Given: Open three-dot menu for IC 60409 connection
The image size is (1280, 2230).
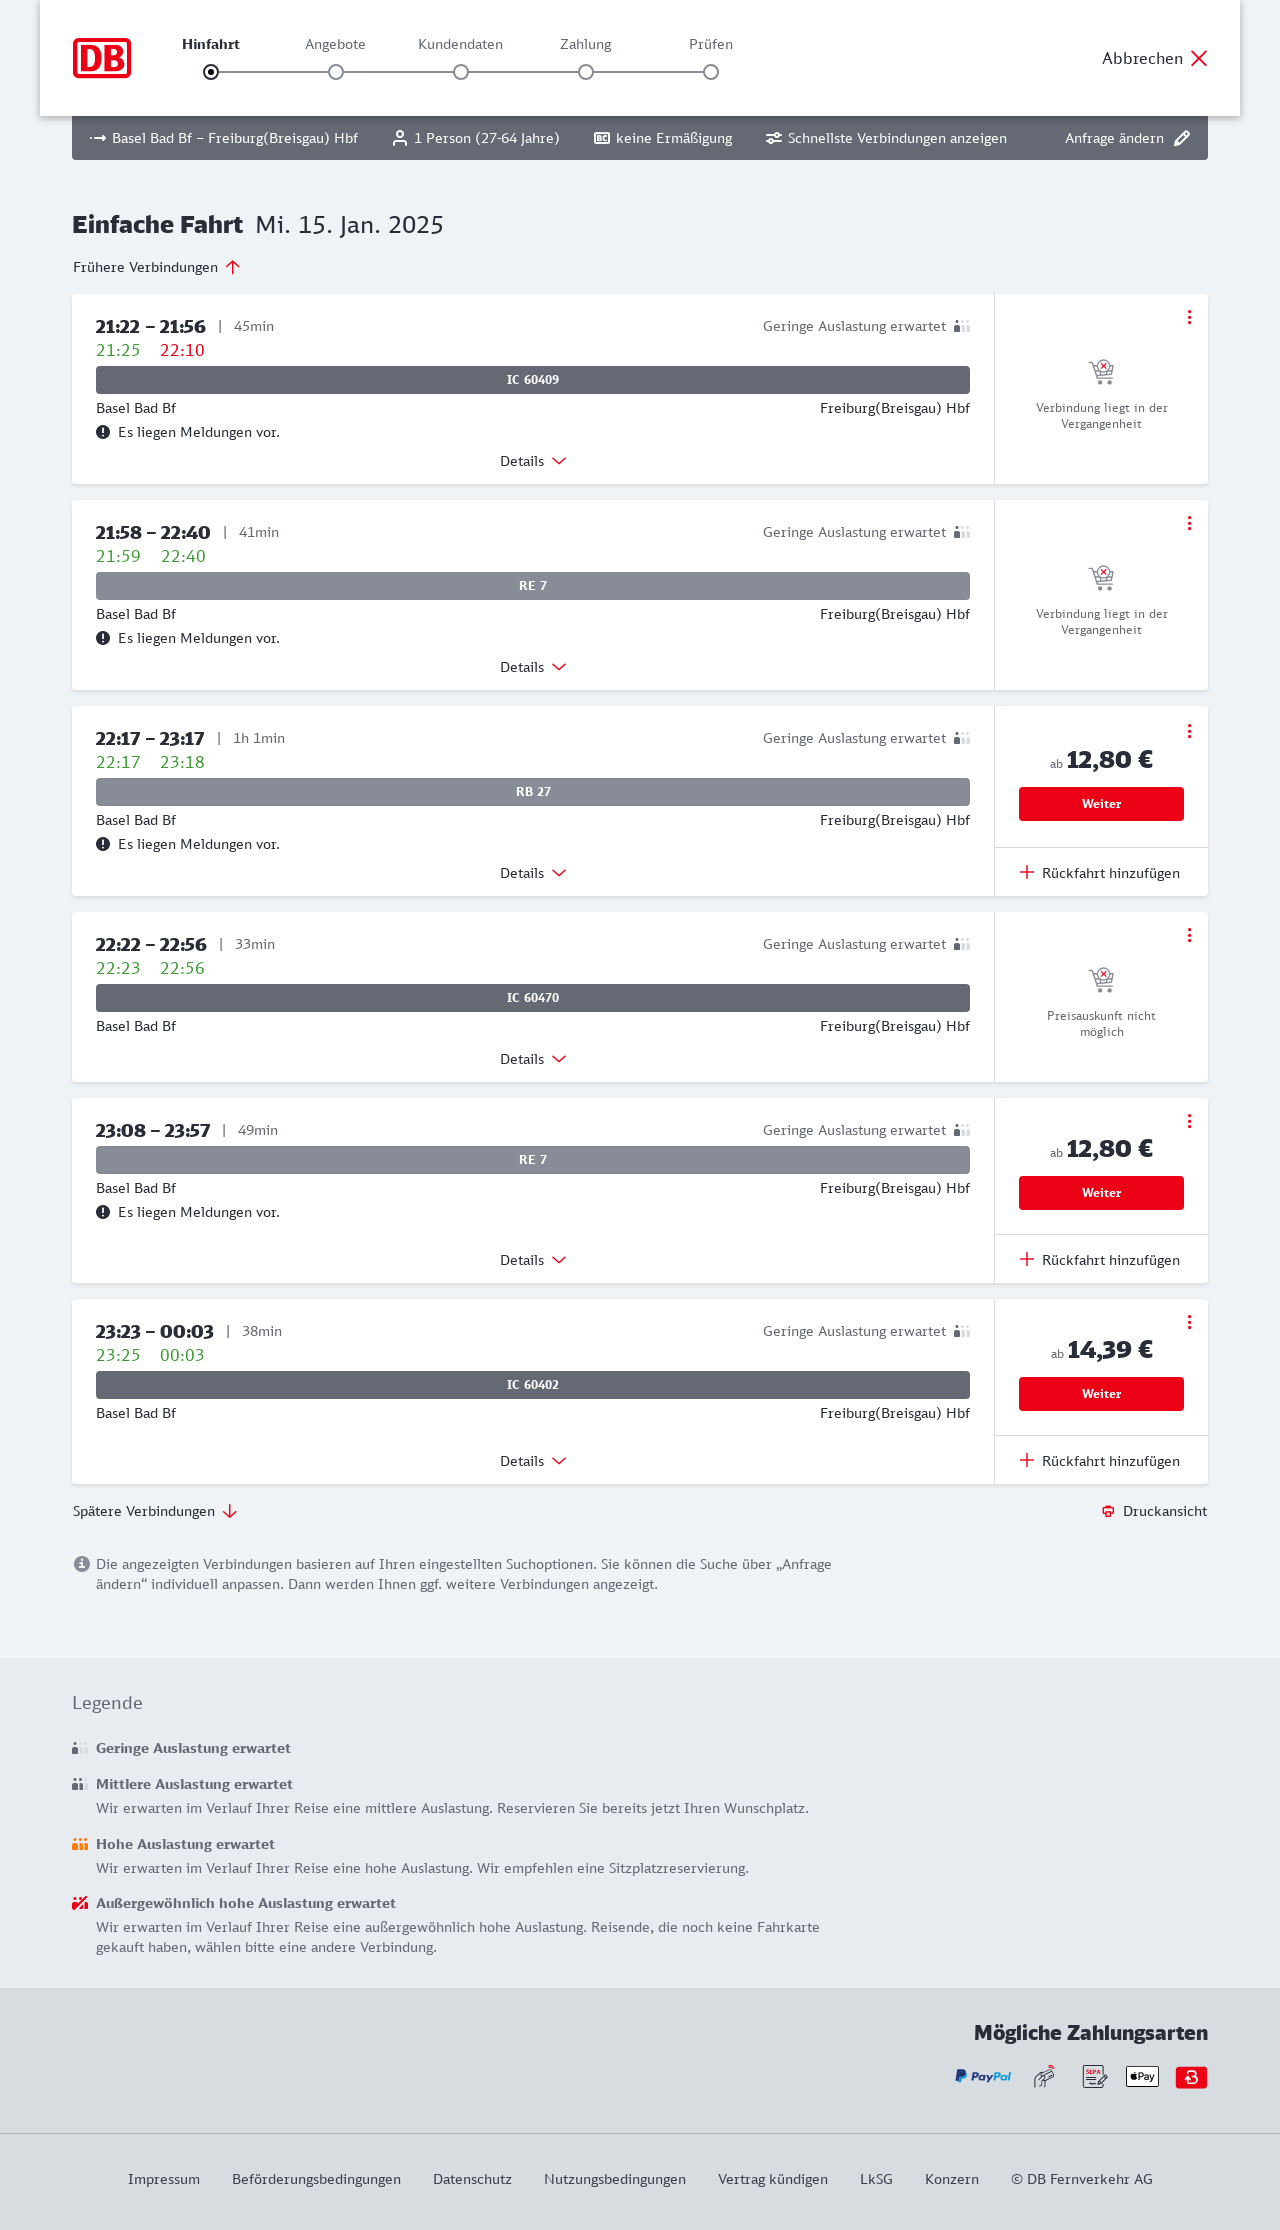Looking at the screenshot, I should tap(1189, 317).
